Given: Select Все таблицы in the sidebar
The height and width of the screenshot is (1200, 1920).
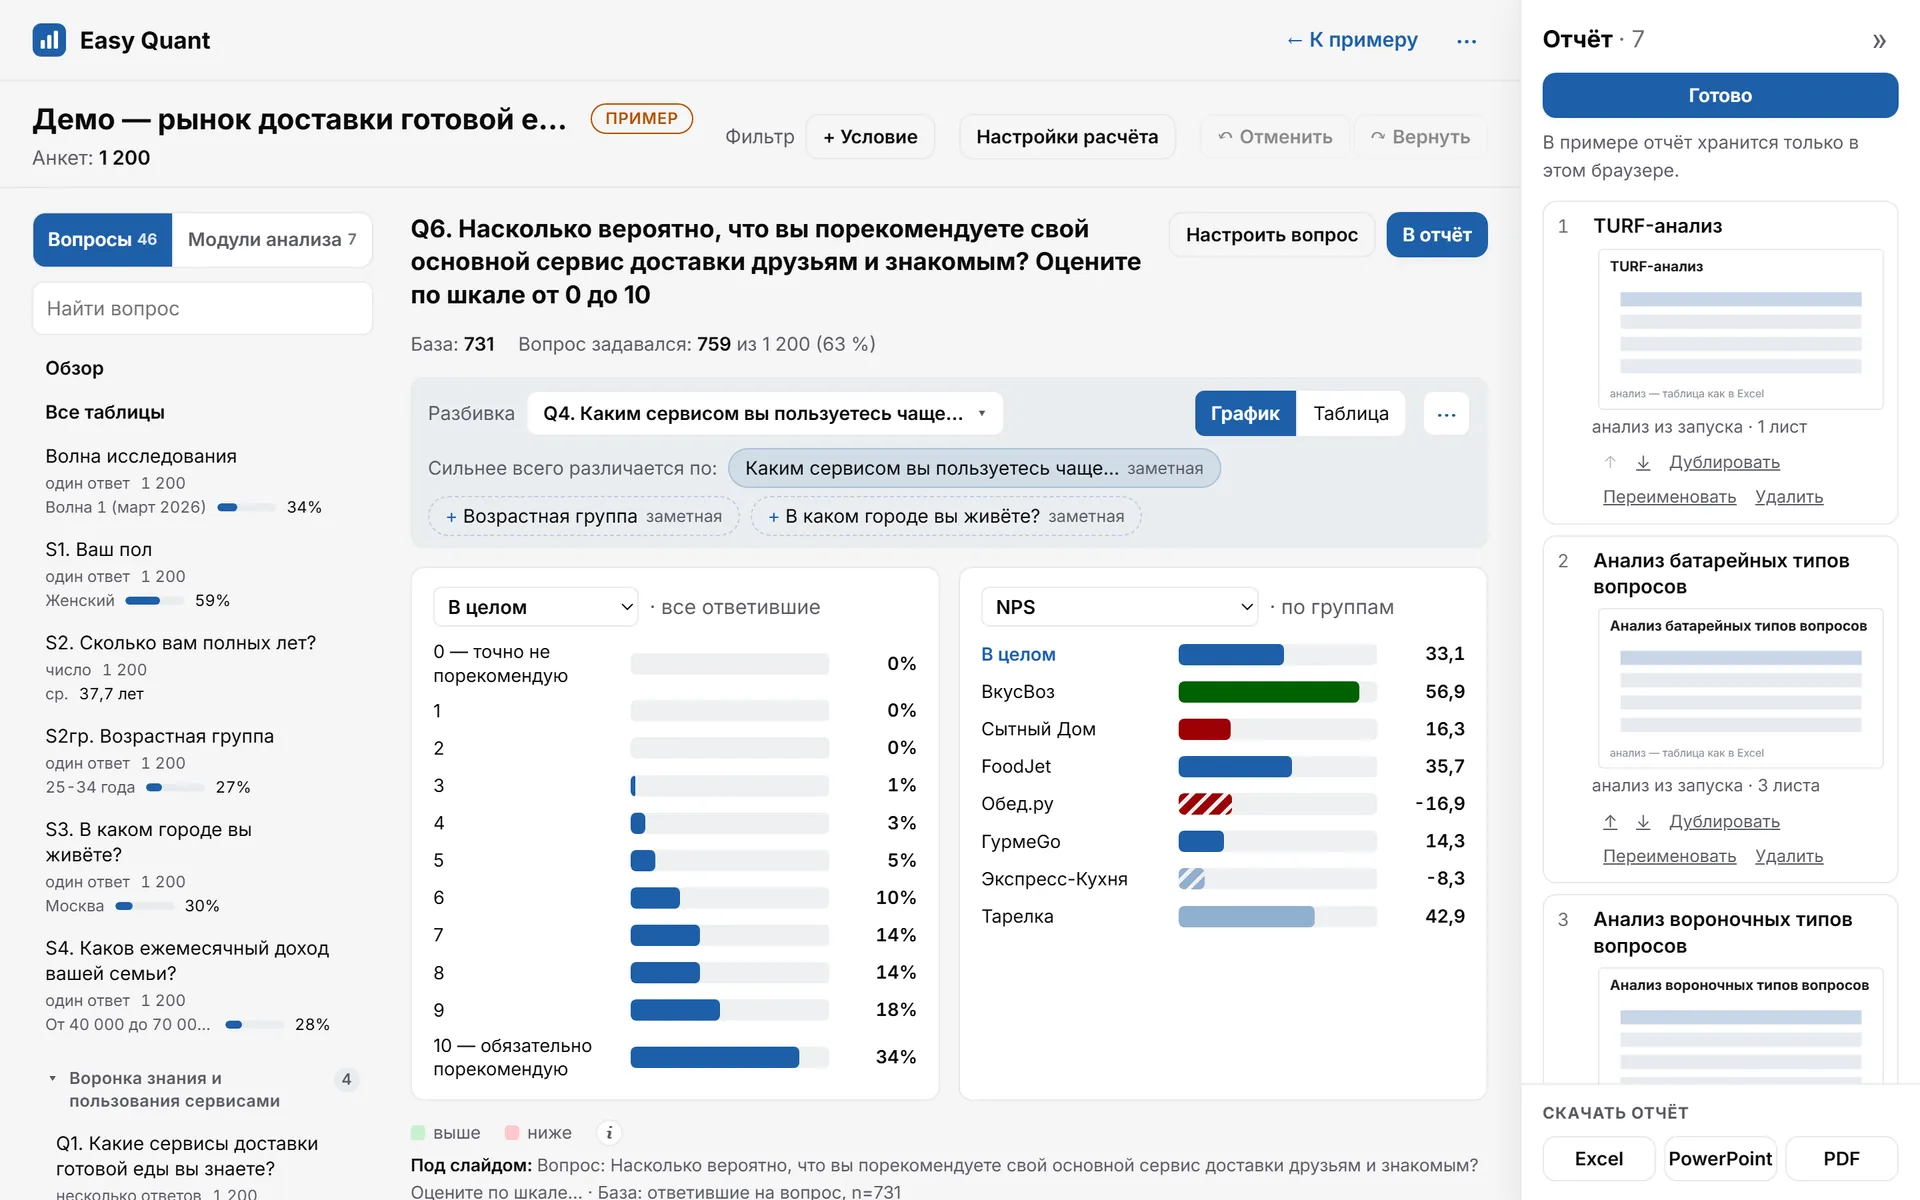Looking at the screenshot, I should click(105, 412).
